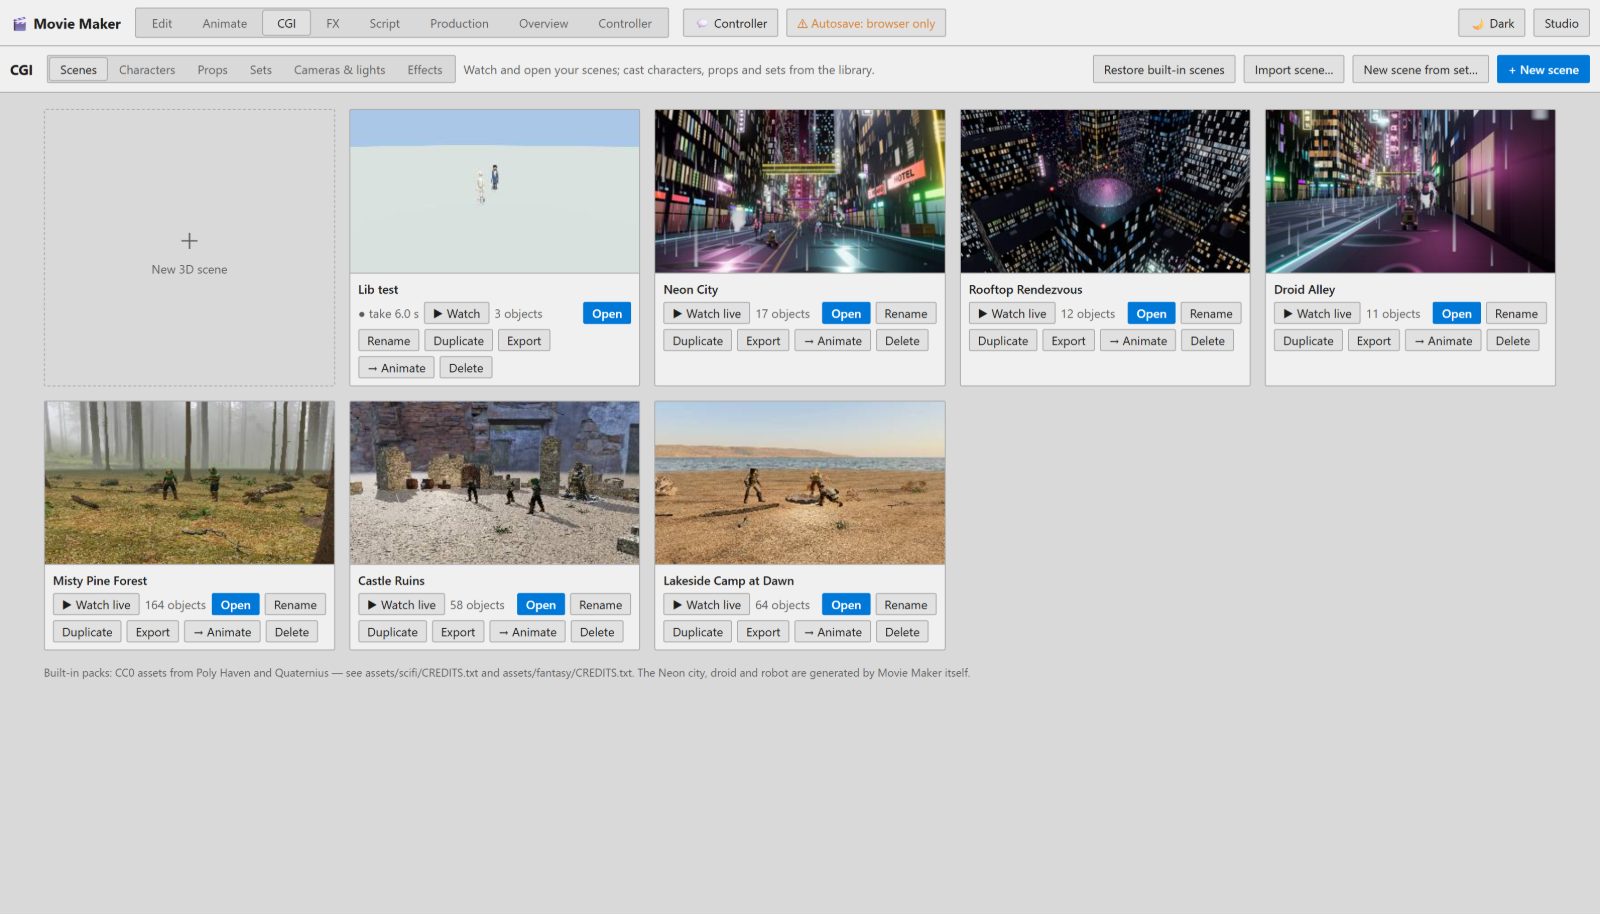Open Cameras & lights sub-tab
The image size is (1600, 915).
(340, 70)
